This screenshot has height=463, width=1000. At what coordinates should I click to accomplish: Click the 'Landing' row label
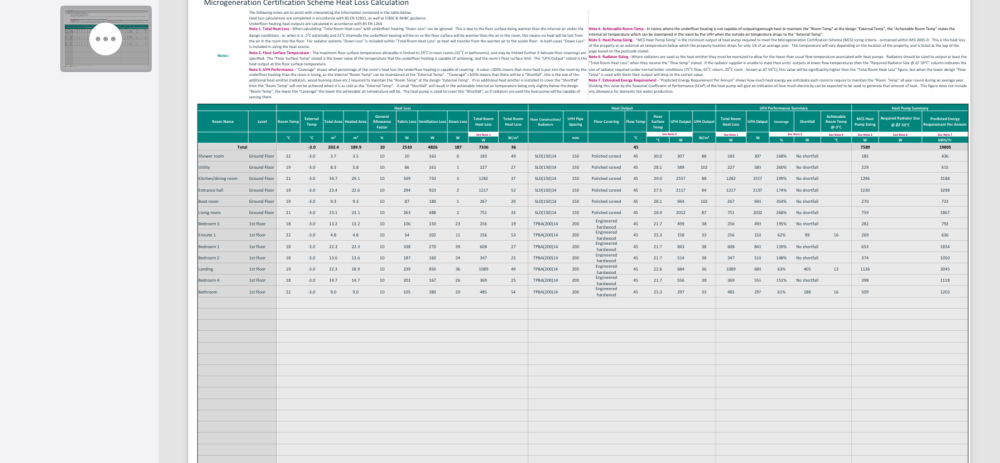(205, 269)
